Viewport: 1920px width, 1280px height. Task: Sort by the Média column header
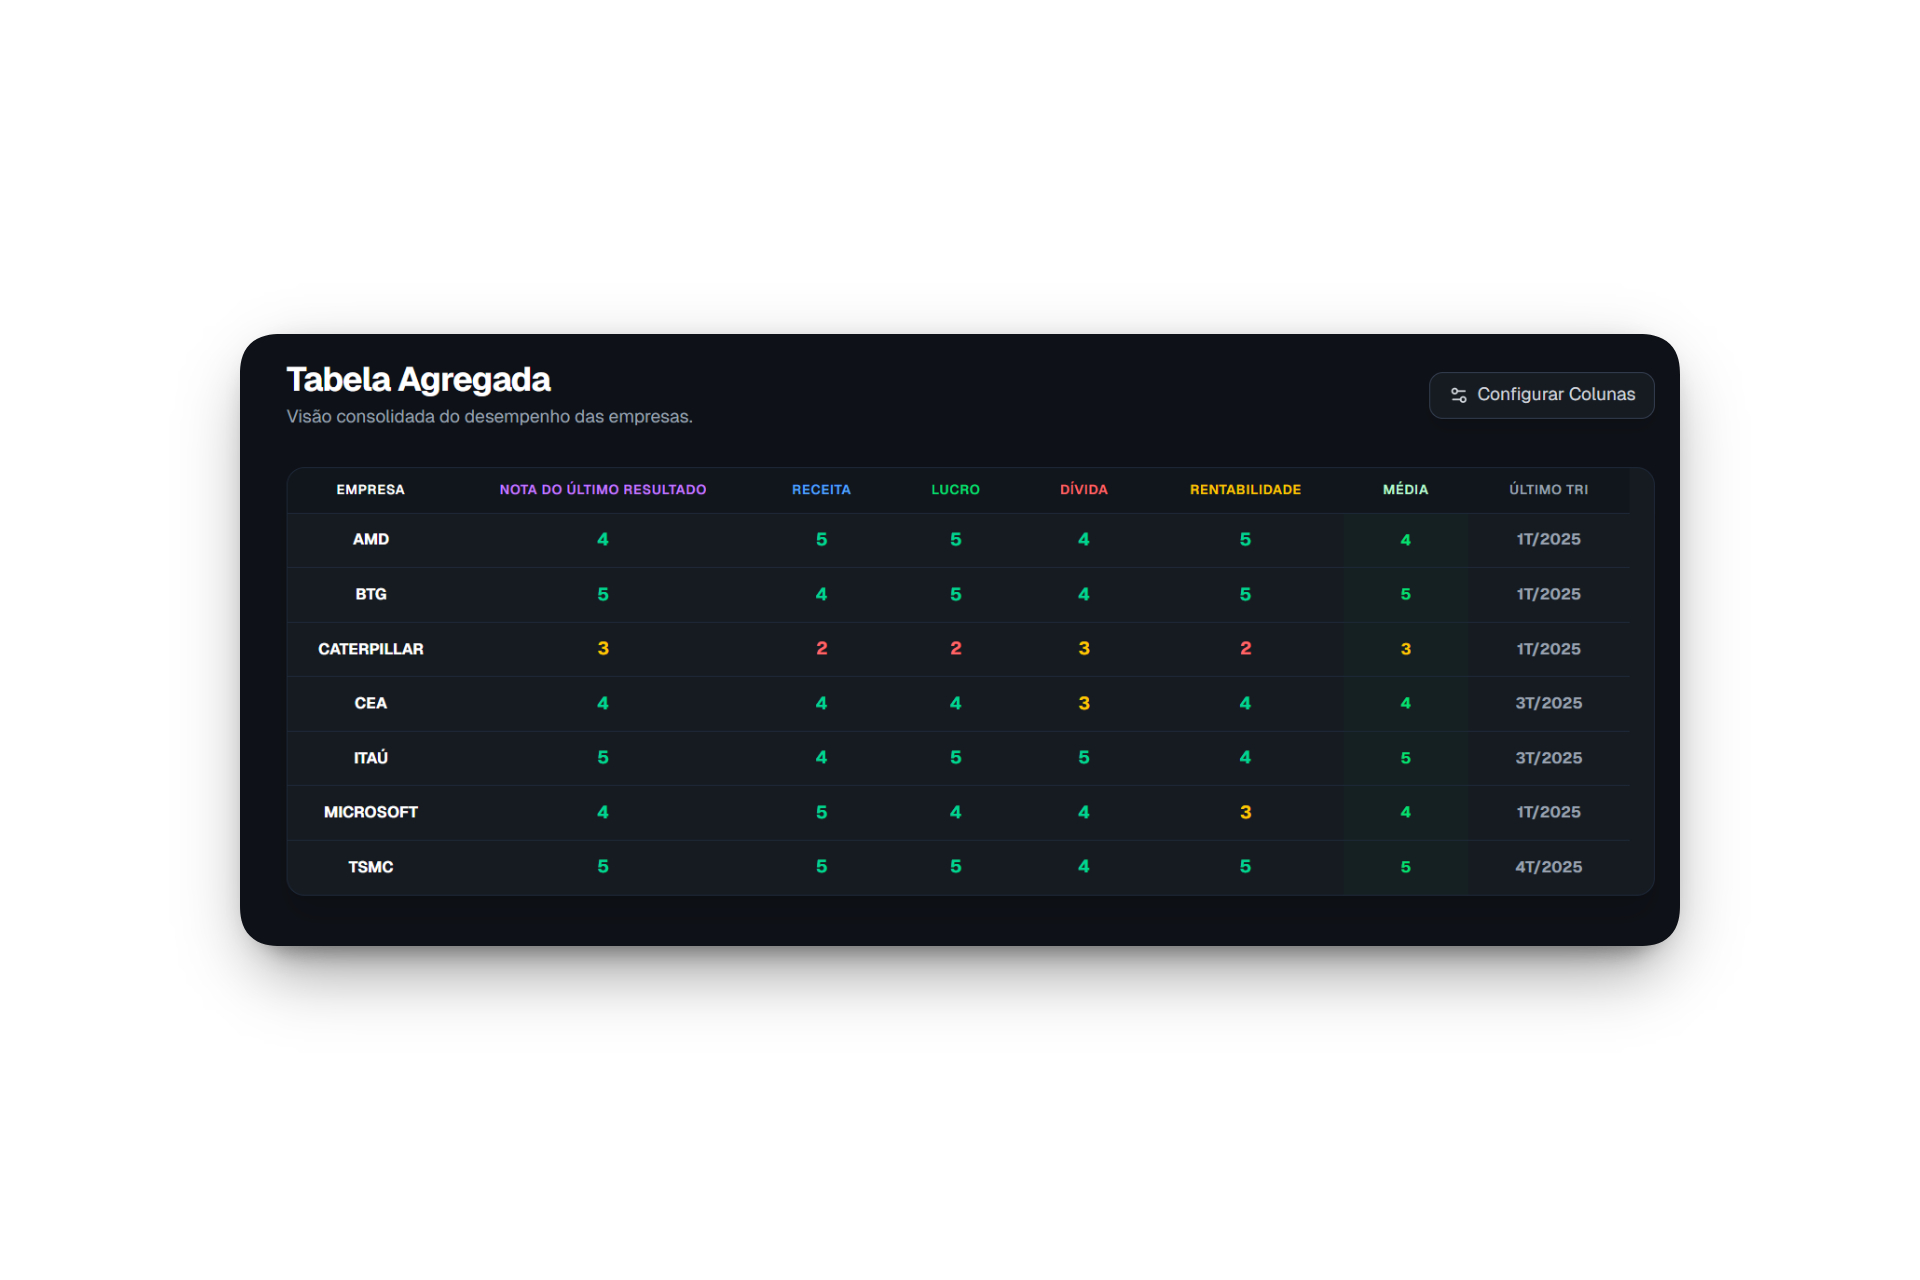coord(1405,489)
